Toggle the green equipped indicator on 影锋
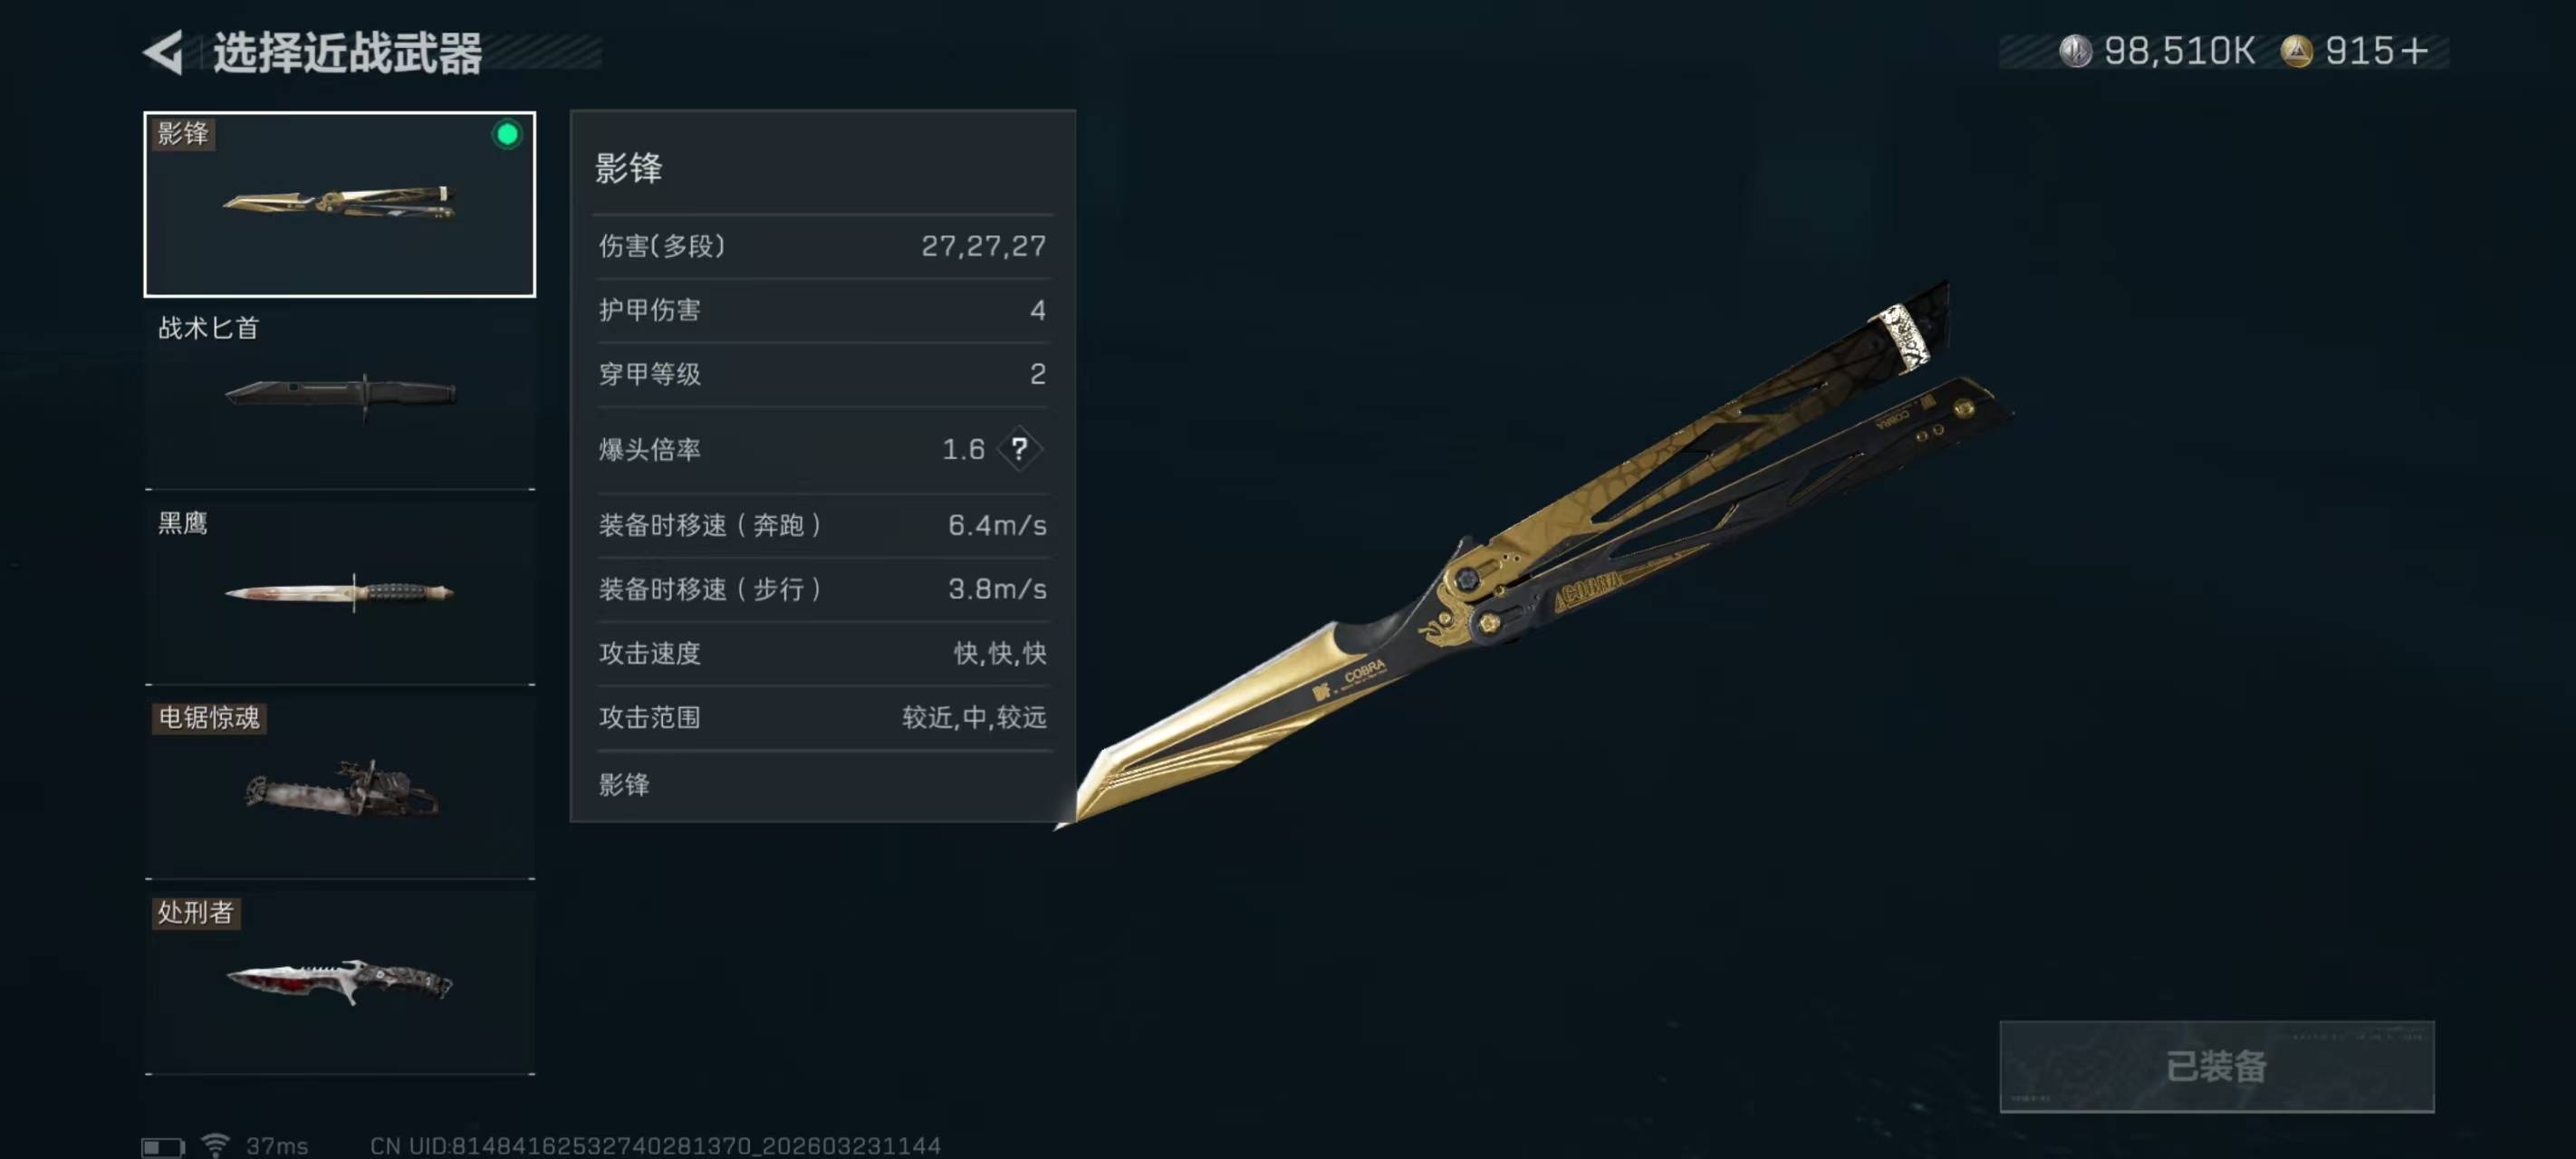This screenshot has width=2576, height=1159. pyautogui.click(x=507, y=134)
